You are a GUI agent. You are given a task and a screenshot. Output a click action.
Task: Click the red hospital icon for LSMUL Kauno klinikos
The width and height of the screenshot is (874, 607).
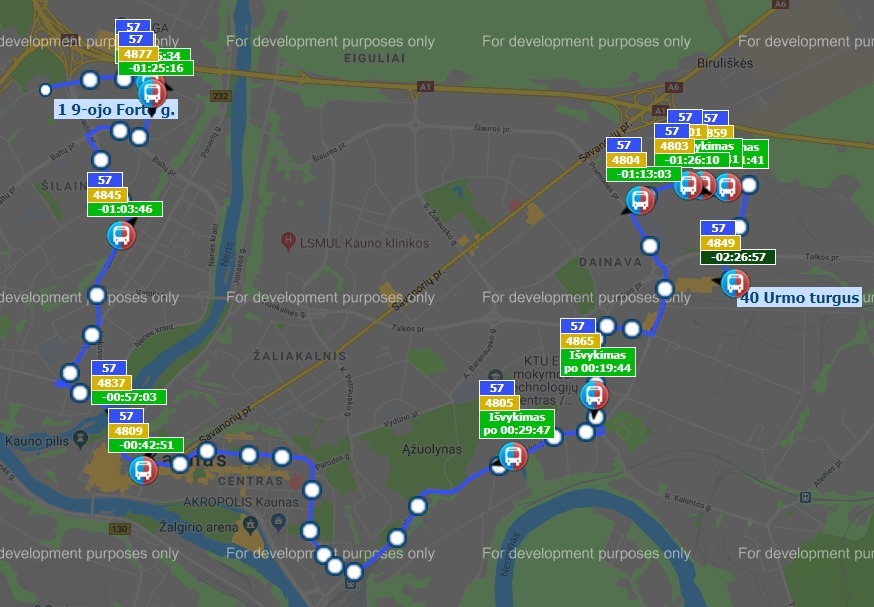(x=289, y=241)
